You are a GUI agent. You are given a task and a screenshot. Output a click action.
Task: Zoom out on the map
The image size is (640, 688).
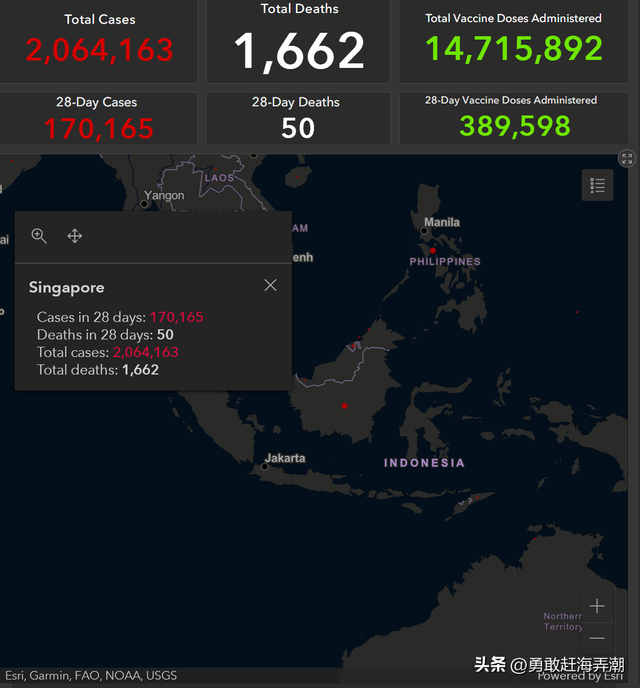point(597,638)
